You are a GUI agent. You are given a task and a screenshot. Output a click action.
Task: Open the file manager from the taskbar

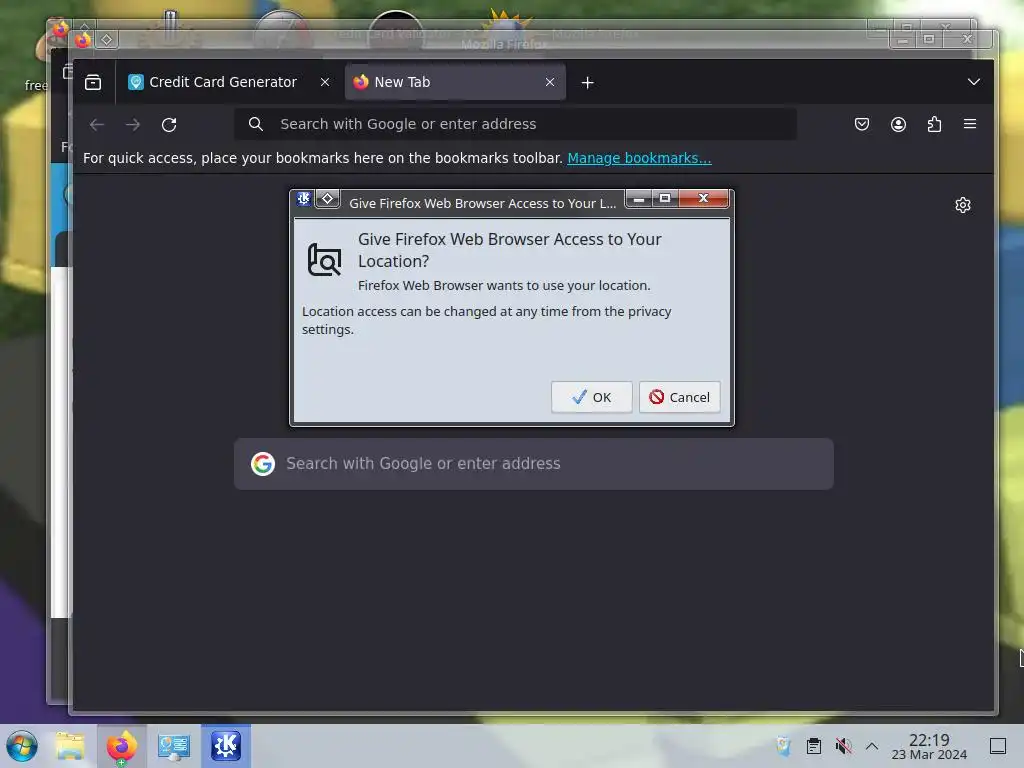70,746
